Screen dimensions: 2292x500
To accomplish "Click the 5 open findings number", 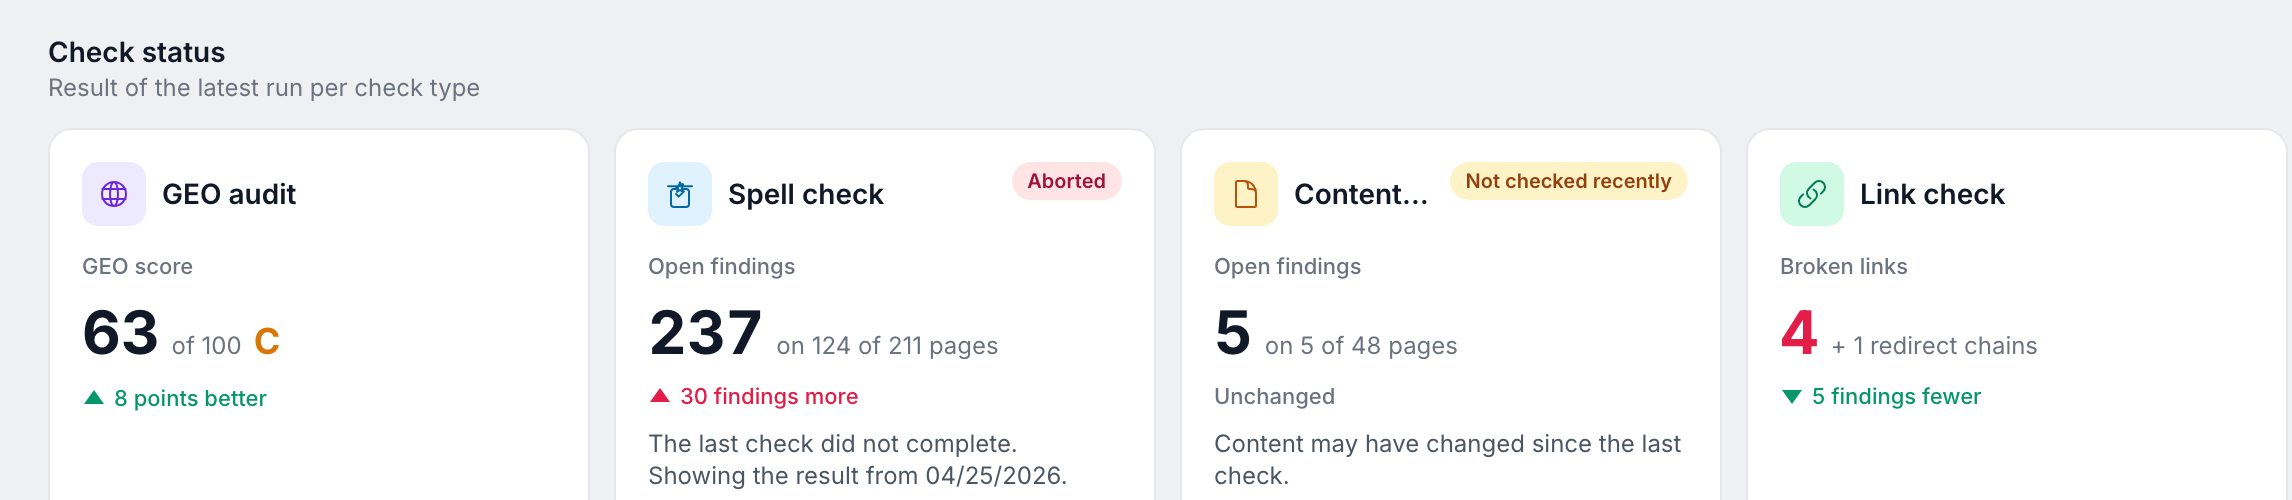I will click(1233, 333).
